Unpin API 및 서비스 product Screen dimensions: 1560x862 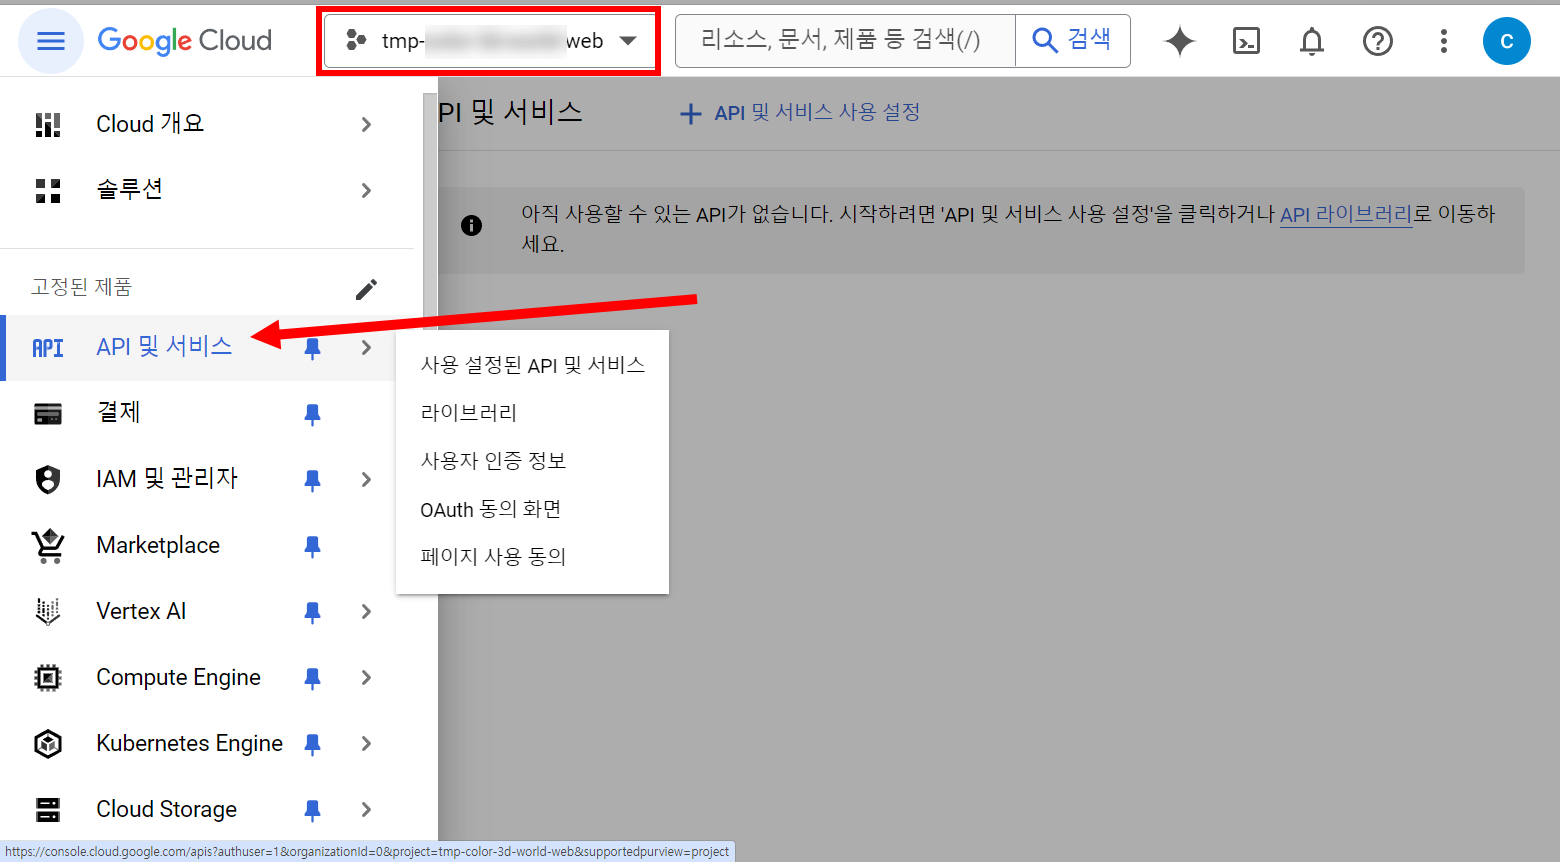tap(312, 348)
